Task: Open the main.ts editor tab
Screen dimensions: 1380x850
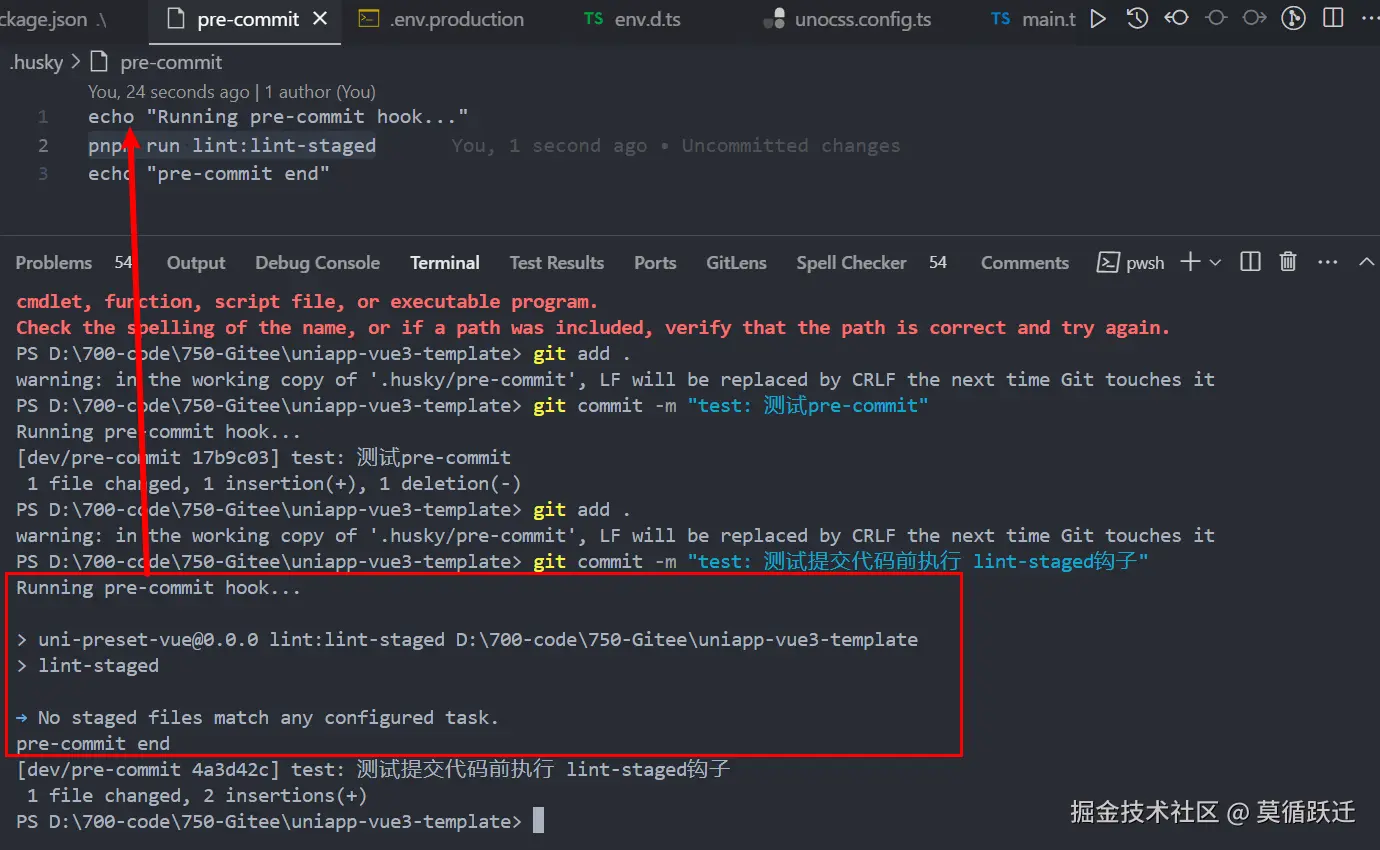Action: click(1032, 19)
